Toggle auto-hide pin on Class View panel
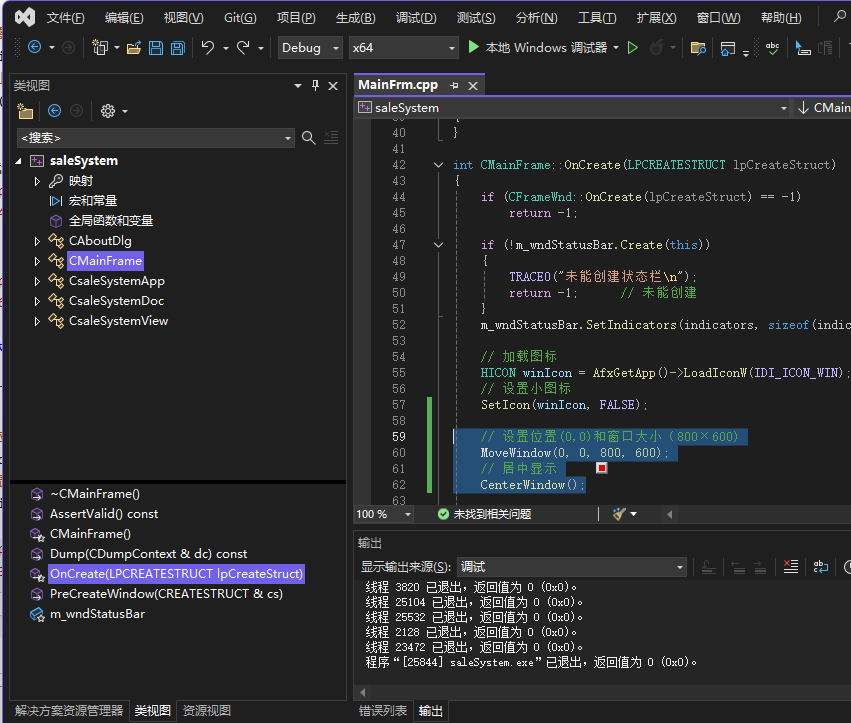This screenshot has height=723, width=851. coord(315,86)
